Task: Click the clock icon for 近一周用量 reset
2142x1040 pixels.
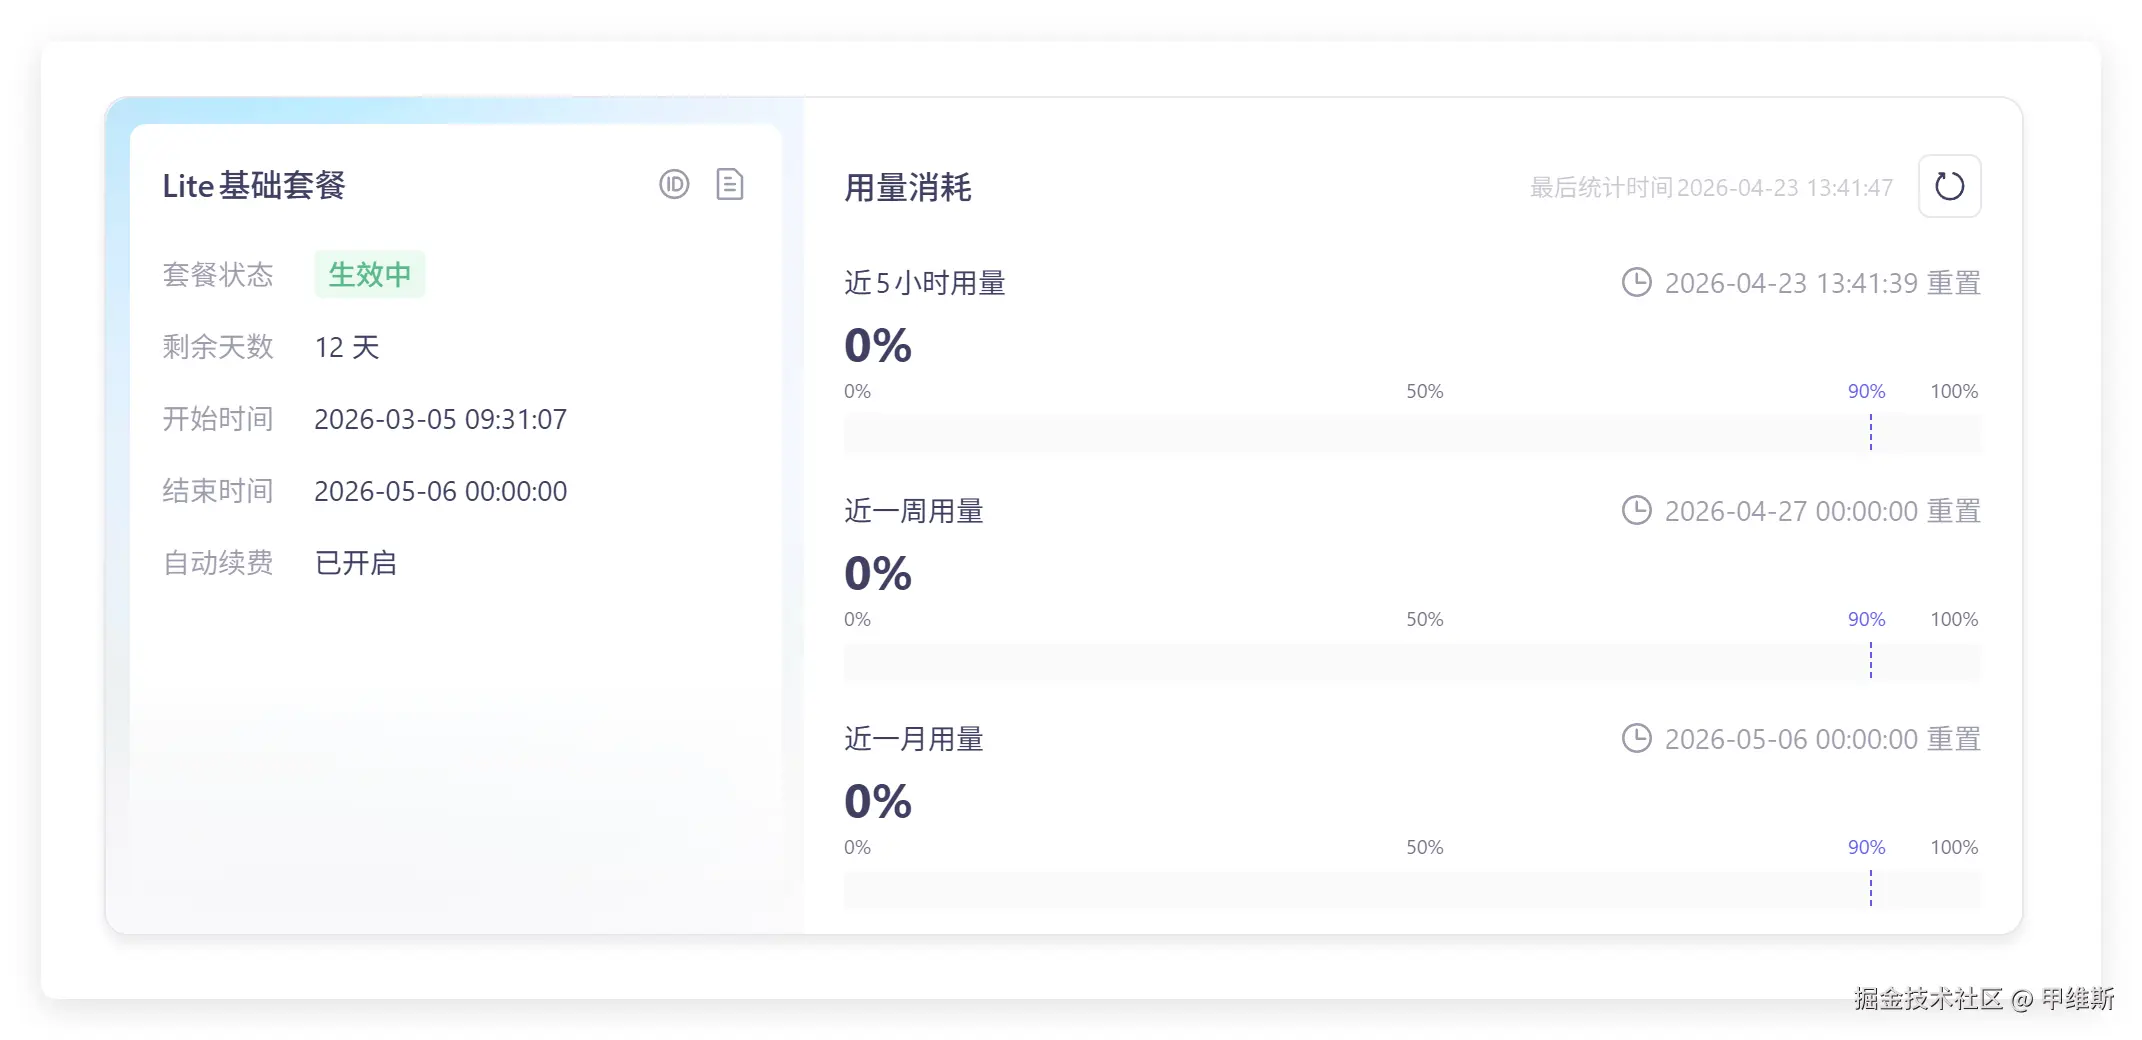Action: pyautogui.click(x=1636, y=511)
